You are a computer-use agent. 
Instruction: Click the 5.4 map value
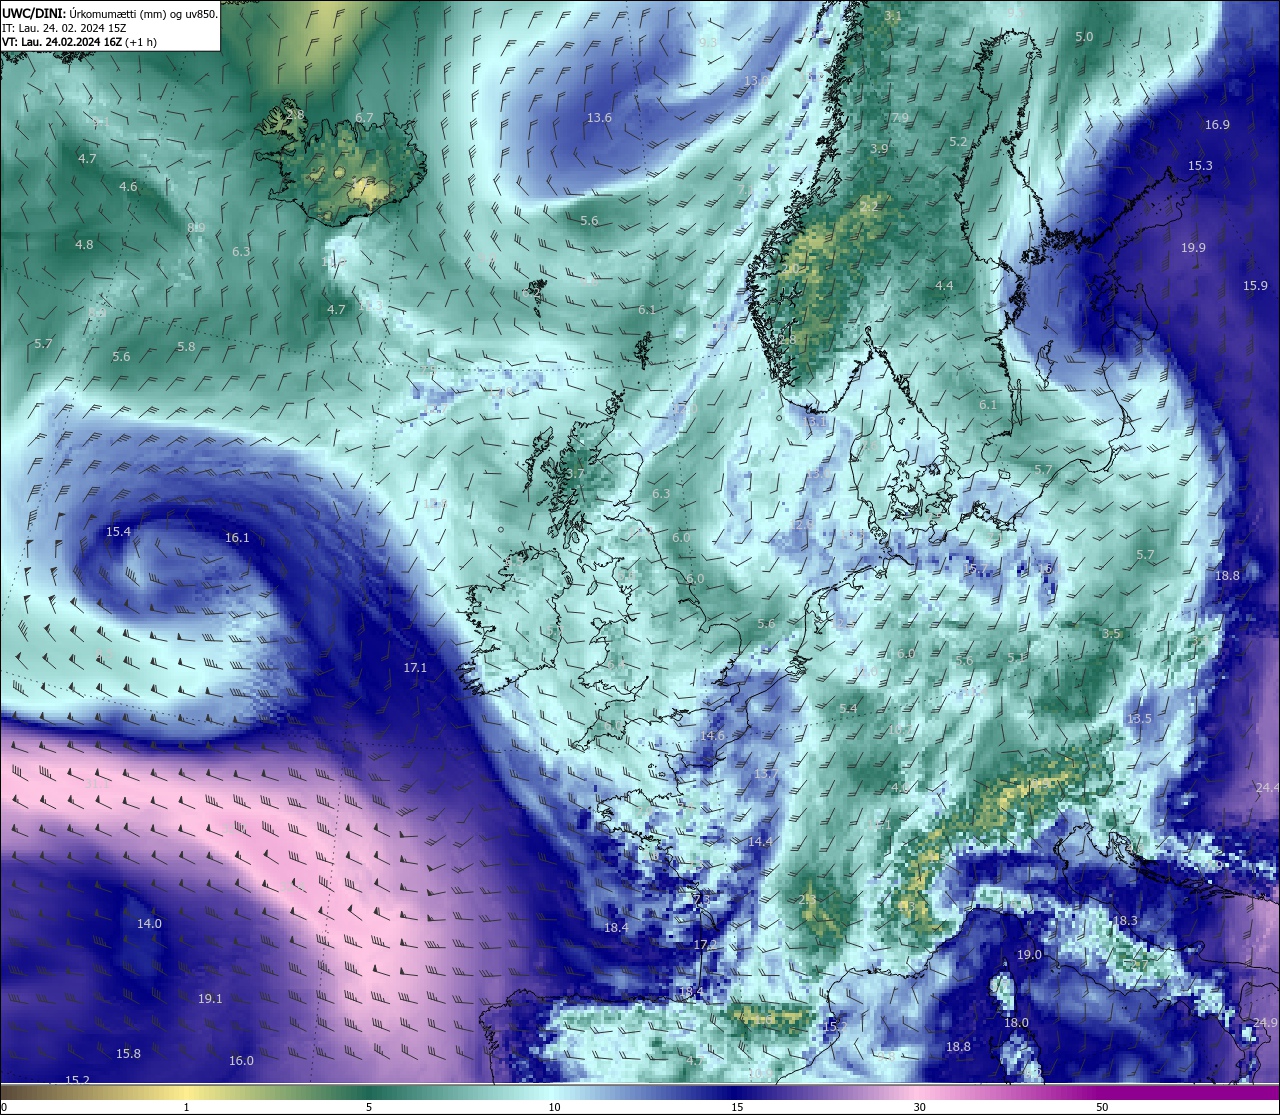tap(848, 709)
